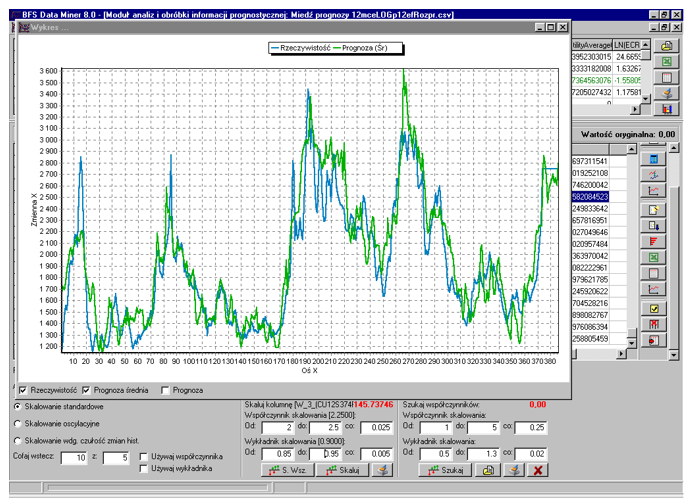Click Skaluj współczynnik Od field showing 2

278,427
